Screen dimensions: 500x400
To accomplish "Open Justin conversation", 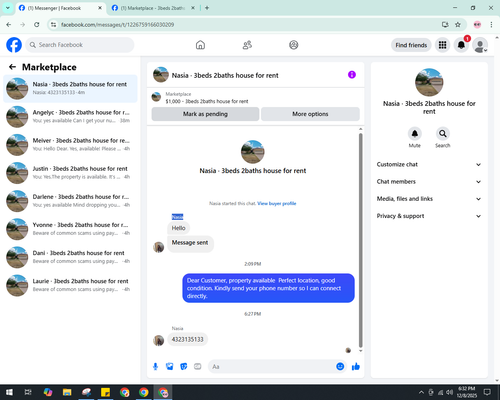I will pyautogui.click(x=70, y=173).
